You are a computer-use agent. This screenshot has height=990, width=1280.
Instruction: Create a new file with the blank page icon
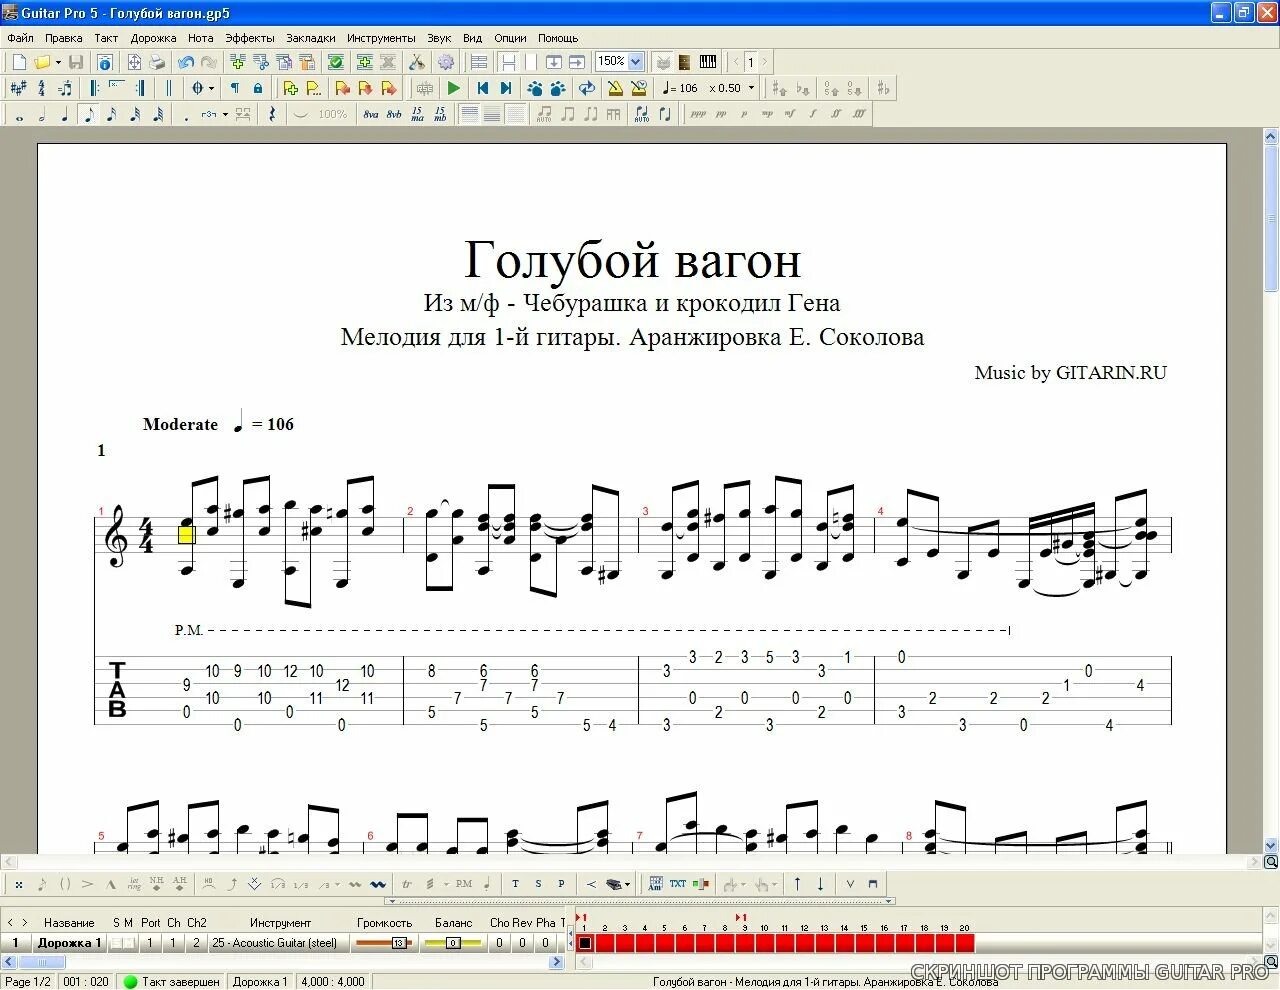click(x=19, y=62)
